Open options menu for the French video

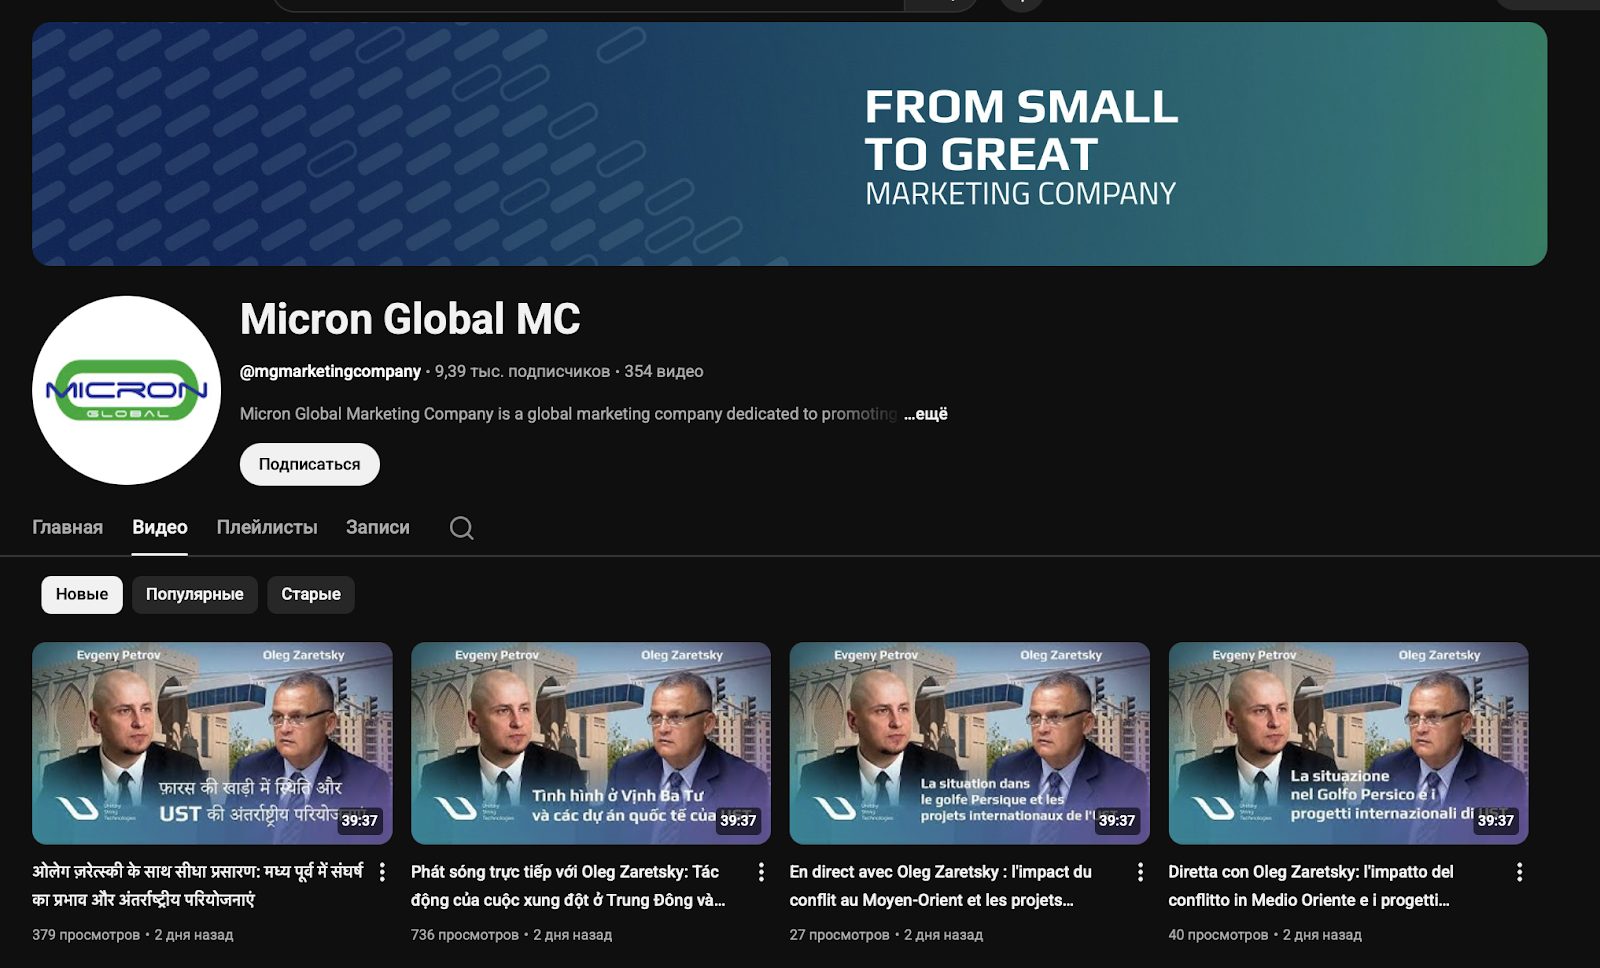point(1140,873)
